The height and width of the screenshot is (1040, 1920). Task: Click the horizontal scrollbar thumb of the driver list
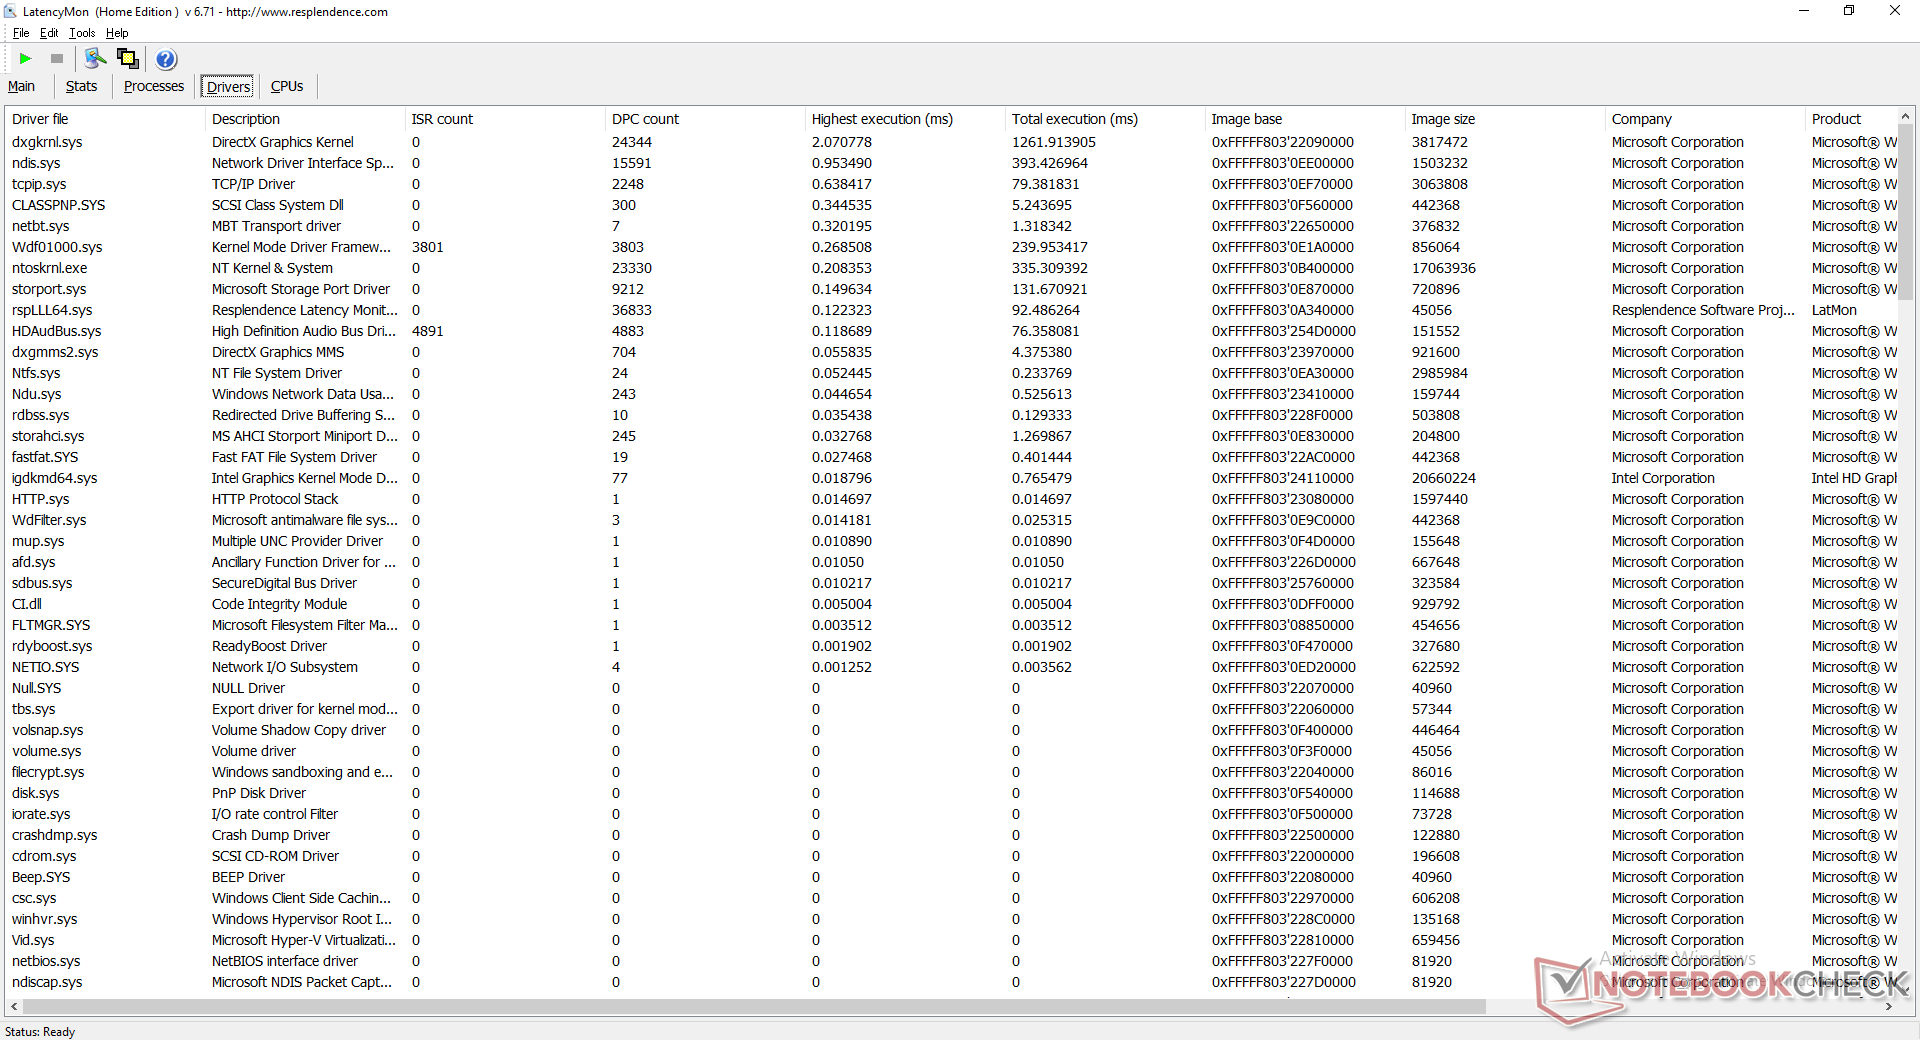754,1006
